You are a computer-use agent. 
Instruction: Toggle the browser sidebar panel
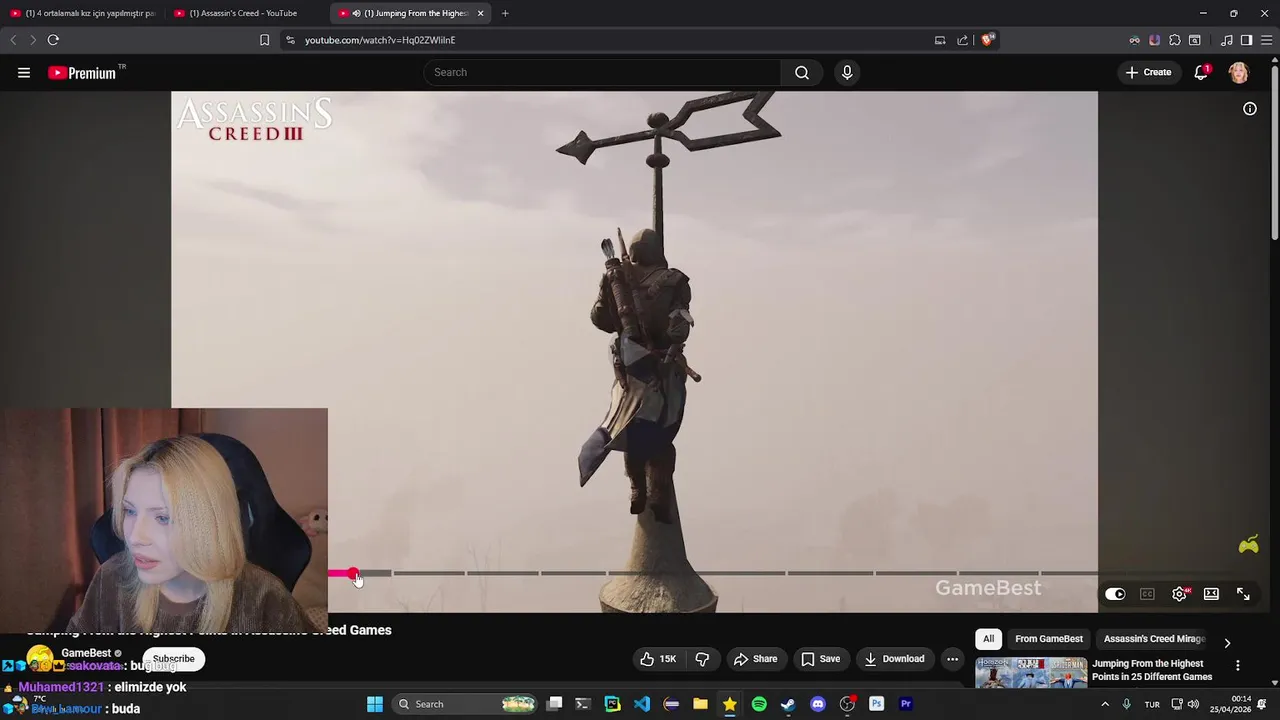click(x=1246, y=40)
